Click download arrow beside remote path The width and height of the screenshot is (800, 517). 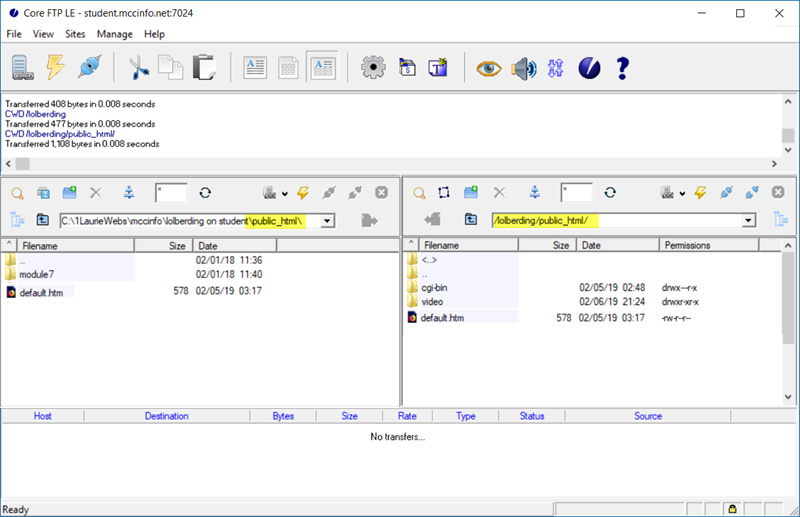[x=433, y=219]
